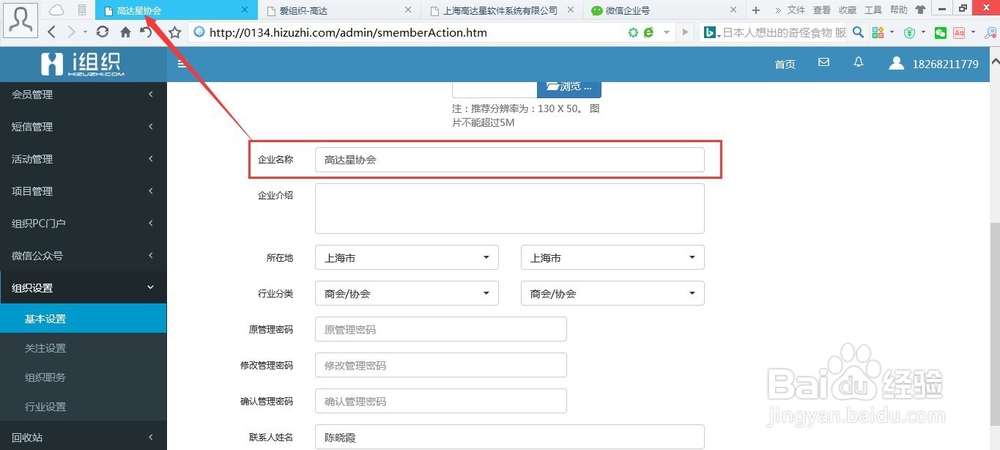Switch to the 爱组织-高达 tab
The width and height of the screenshot is (1000, 450).
coord(339,10)
